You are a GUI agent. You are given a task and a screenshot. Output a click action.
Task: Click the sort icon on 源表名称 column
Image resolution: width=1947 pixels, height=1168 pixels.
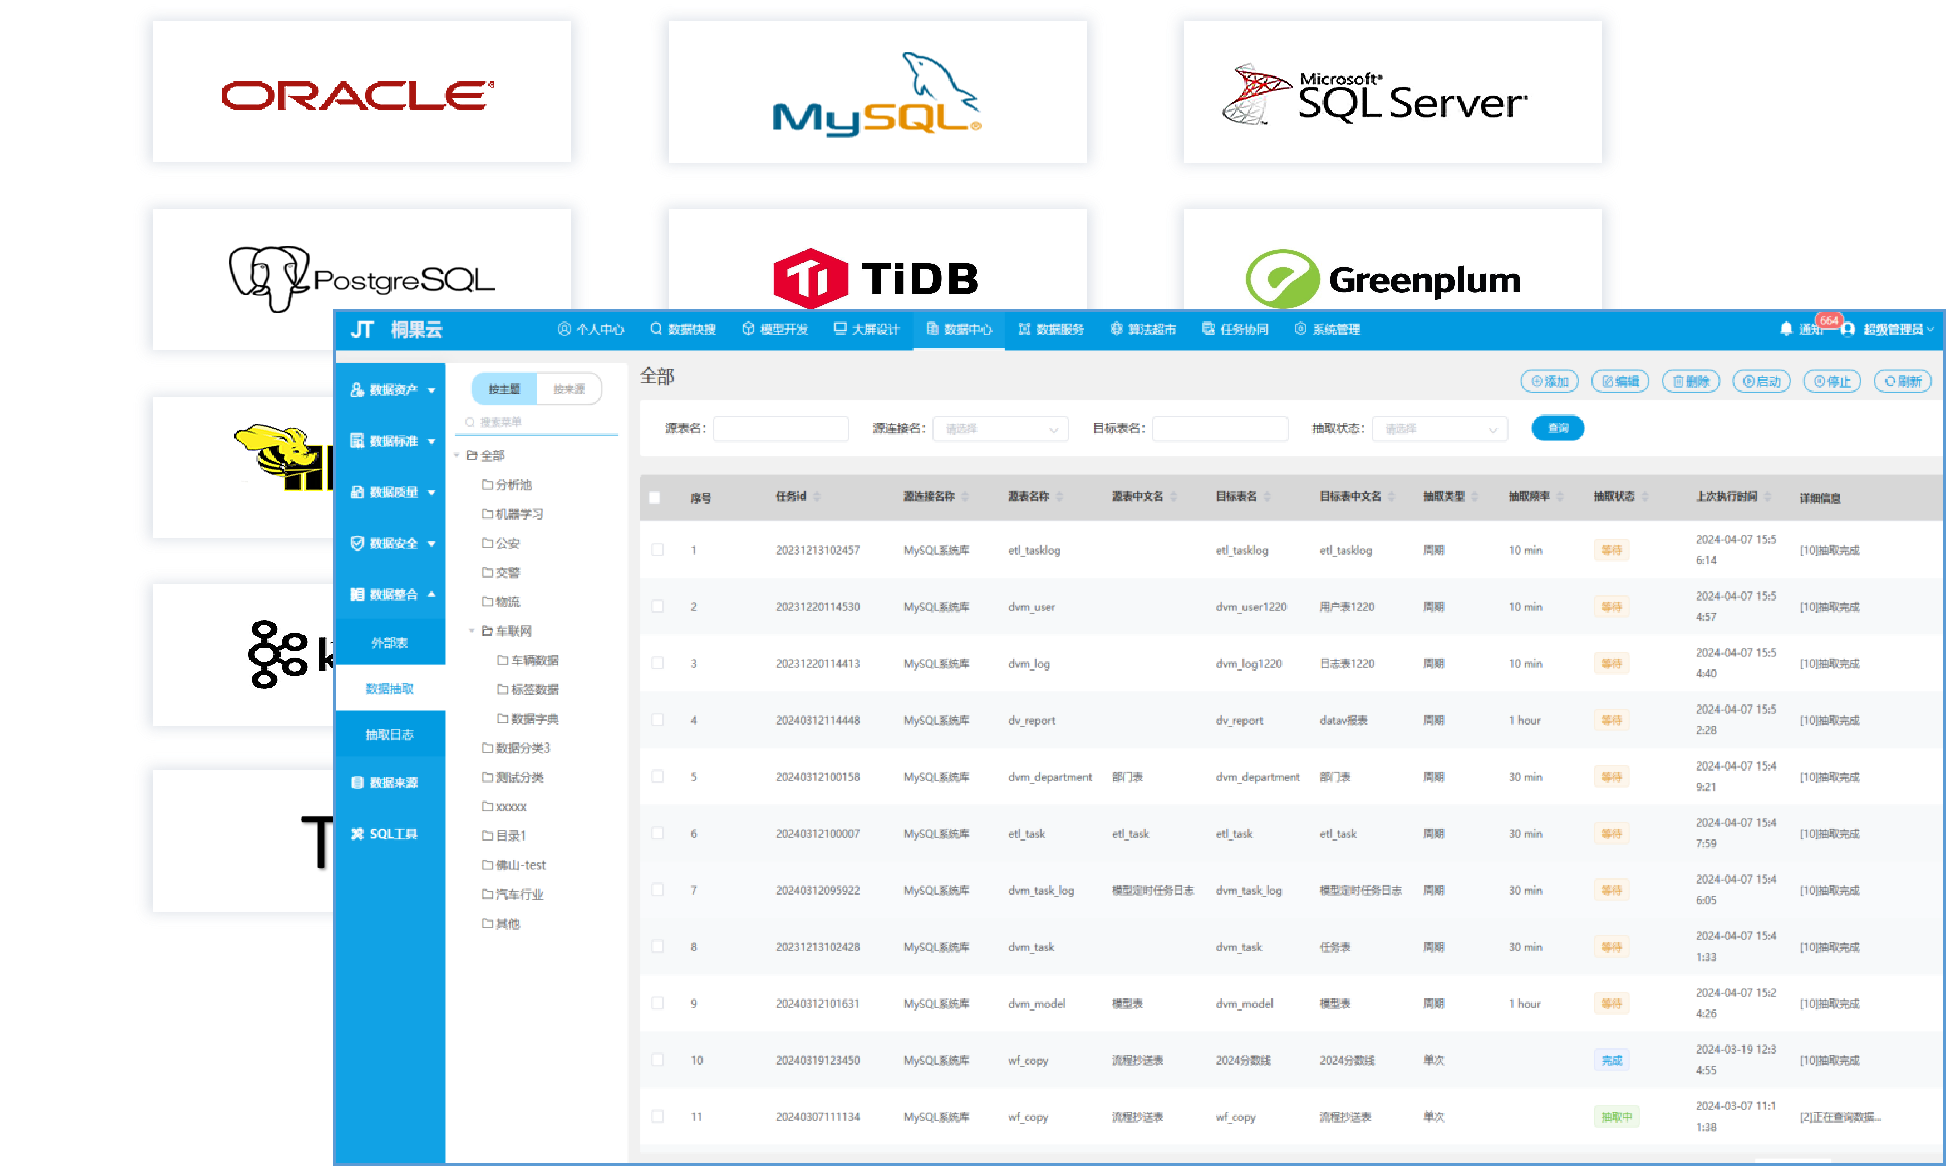point(1060,497)
